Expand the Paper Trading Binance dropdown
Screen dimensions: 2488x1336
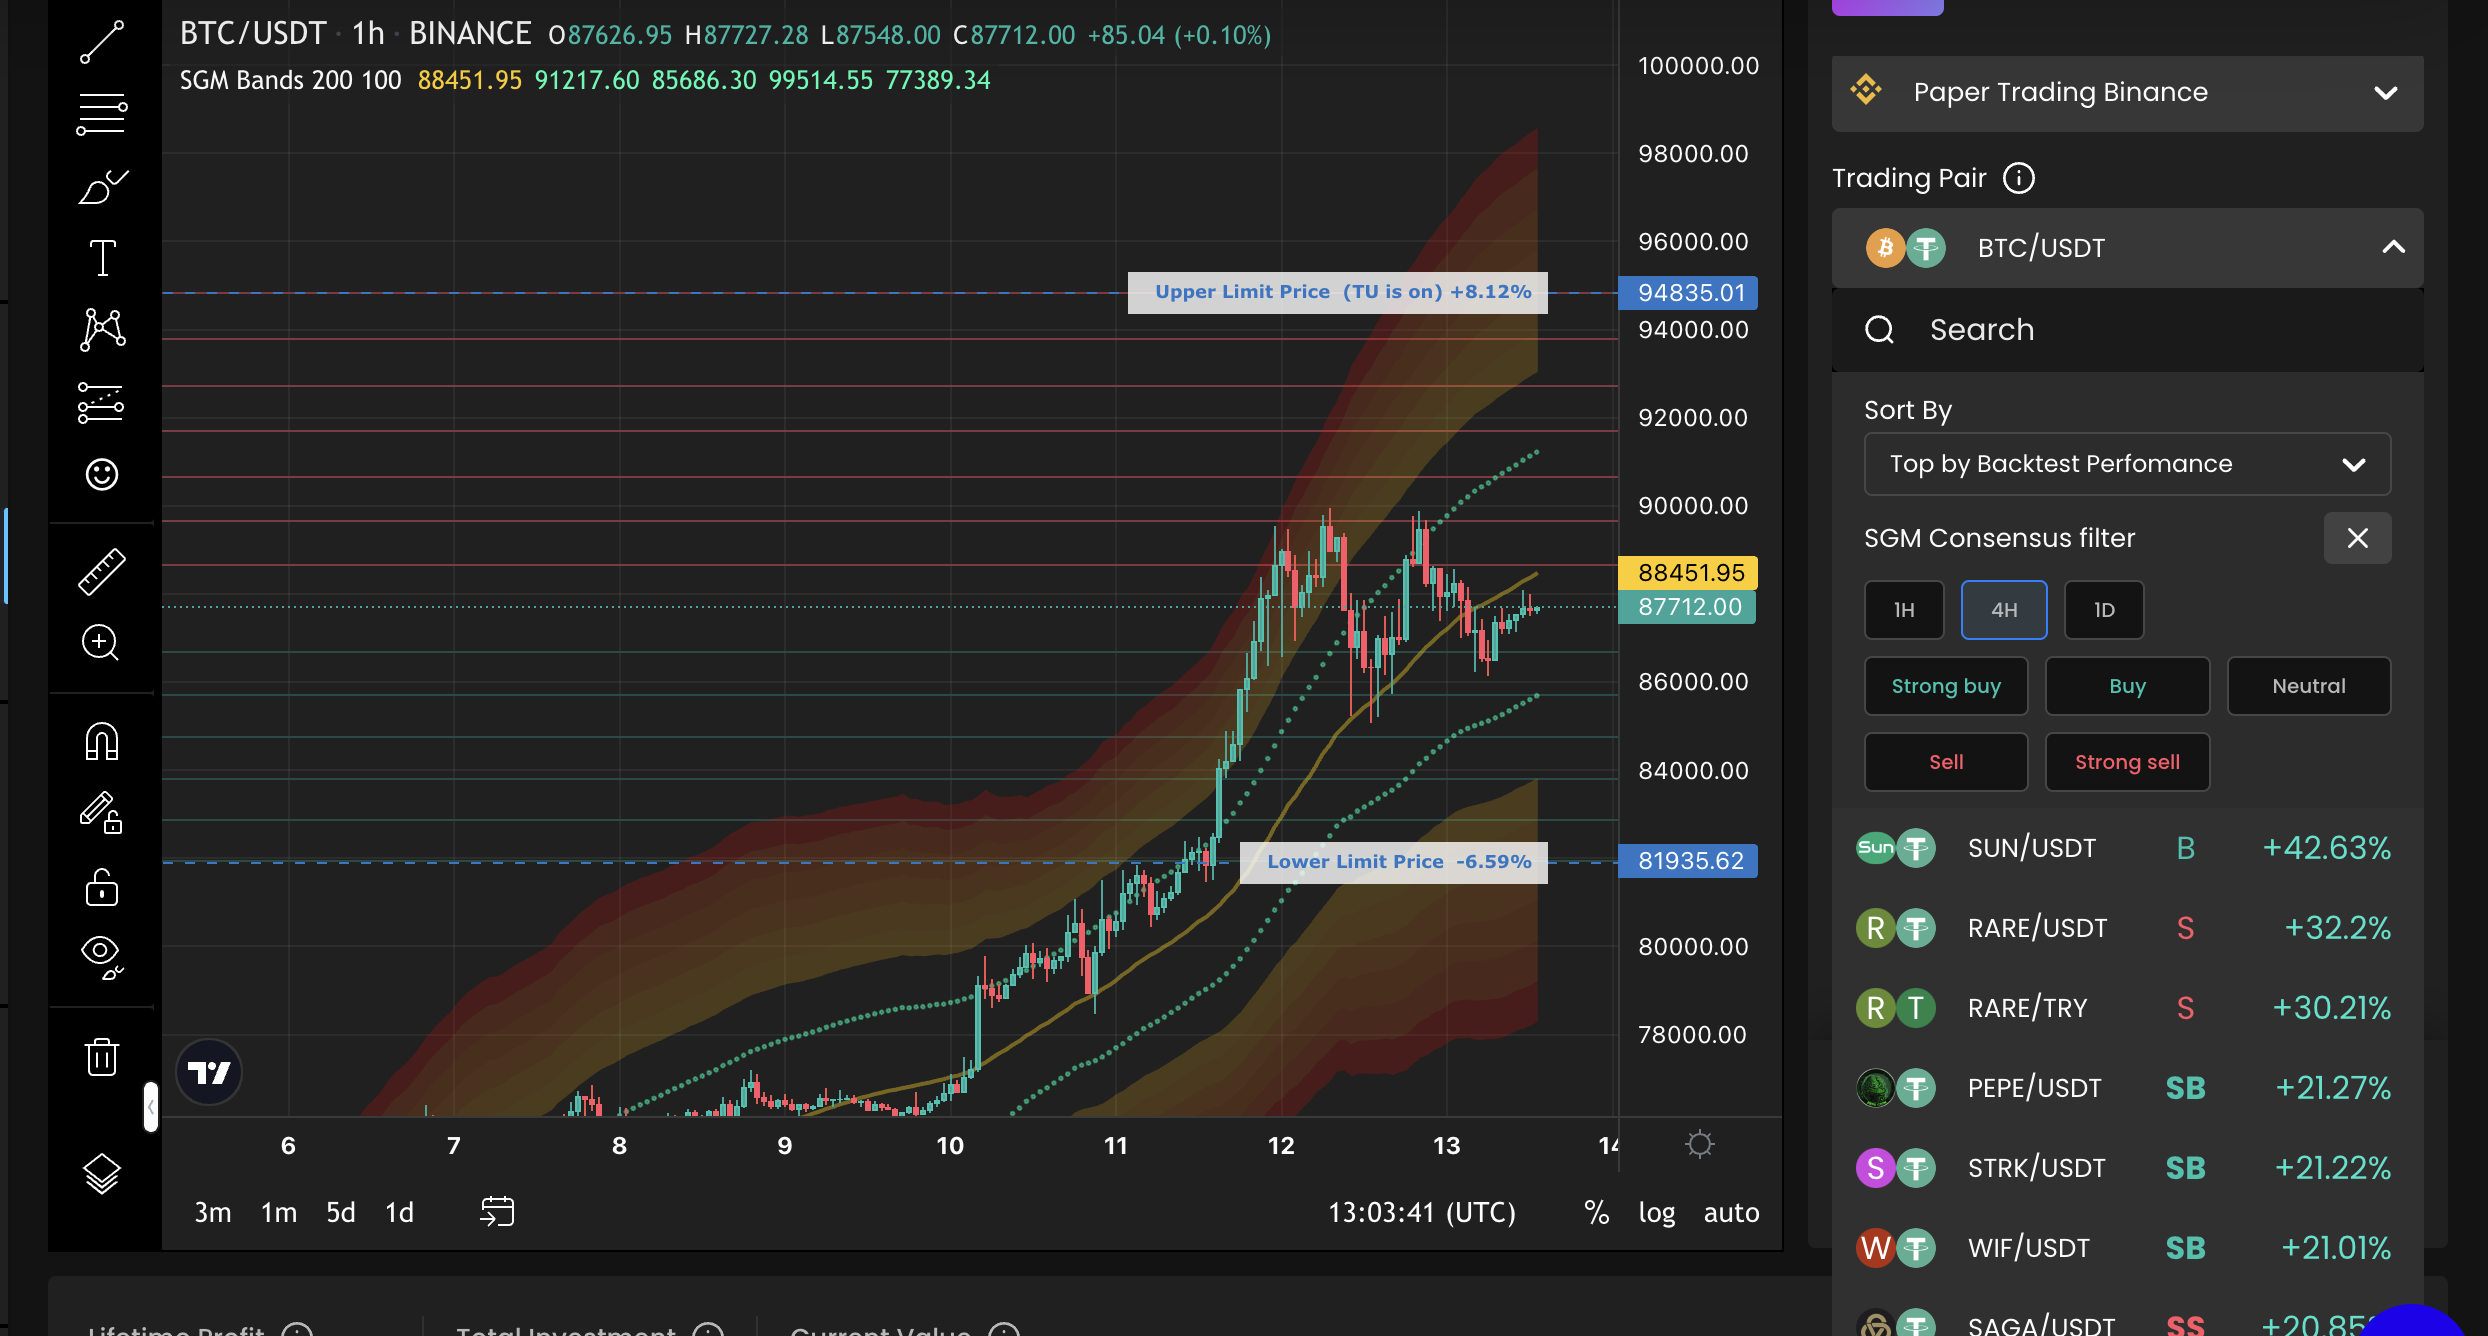pyautogui.click(x=2127, y=93)
